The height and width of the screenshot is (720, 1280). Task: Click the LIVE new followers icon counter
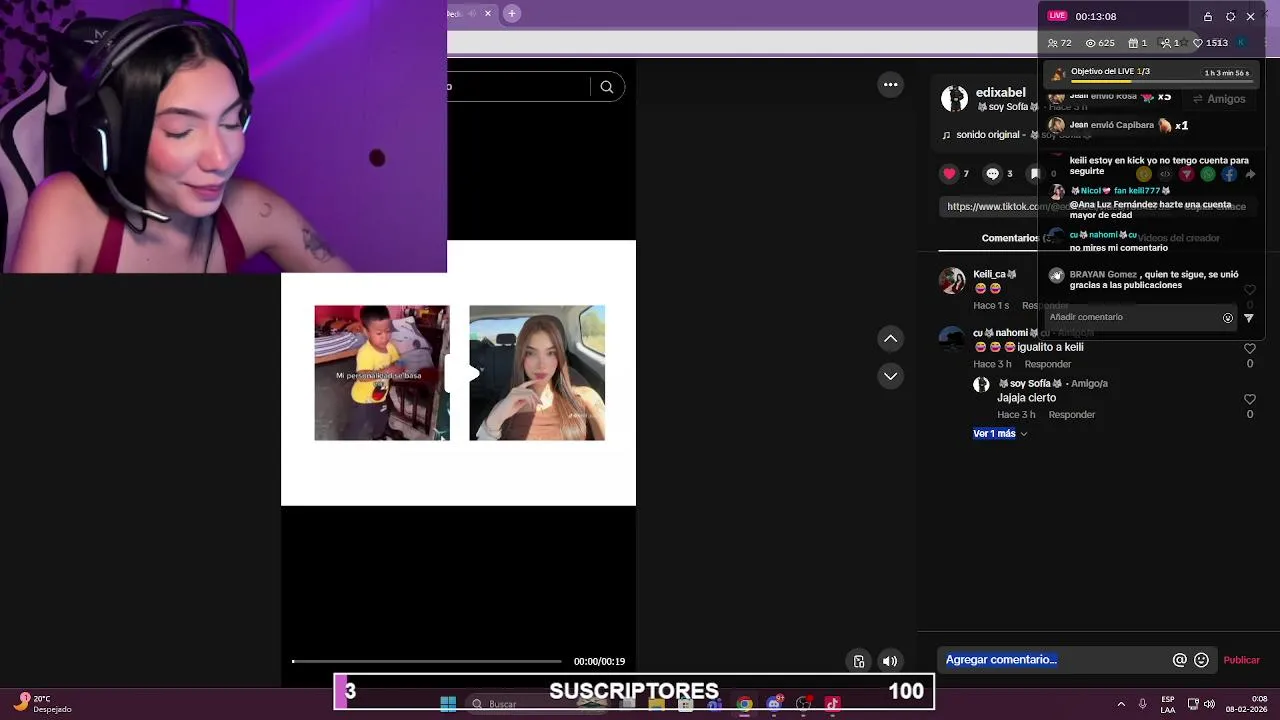pyautogui.click(x=1169, y=43)
